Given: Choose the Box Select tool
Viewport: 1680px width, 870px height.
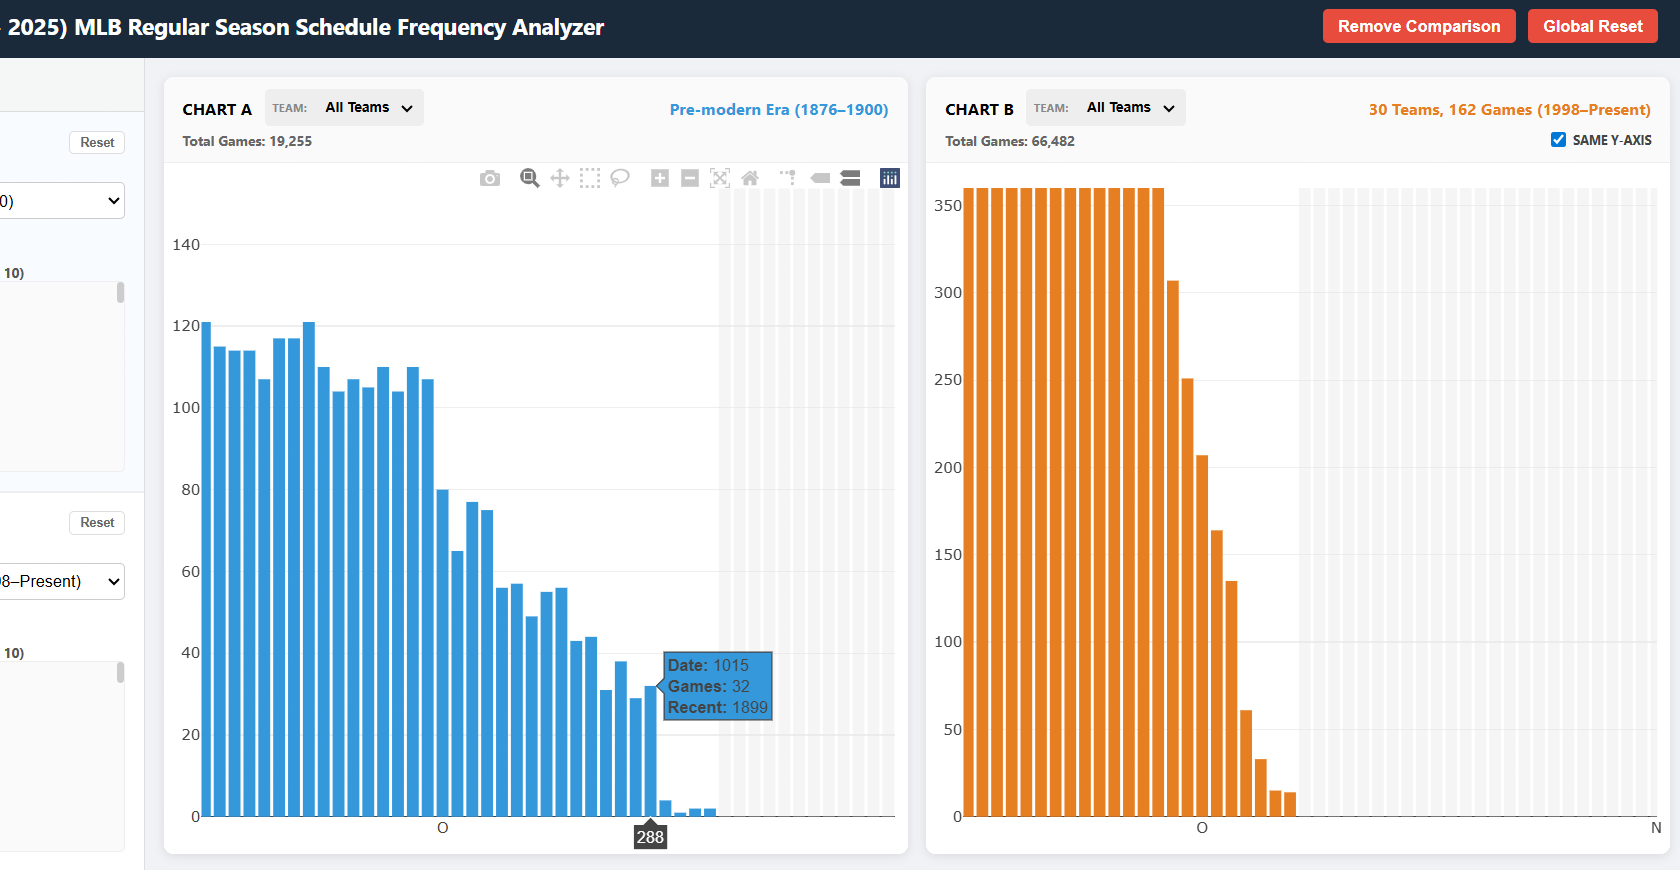Looking at the screenshot, I should (x=590, y=178).
